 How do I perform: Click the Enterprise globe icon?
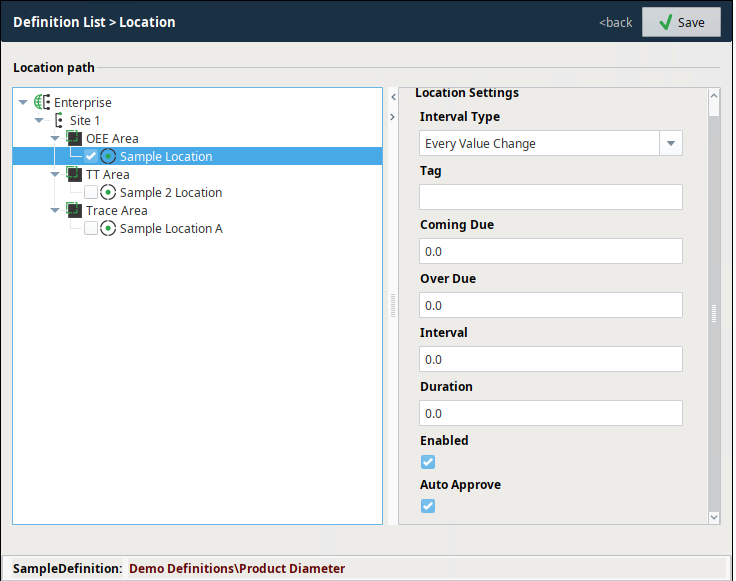click(x=42, y=102)
